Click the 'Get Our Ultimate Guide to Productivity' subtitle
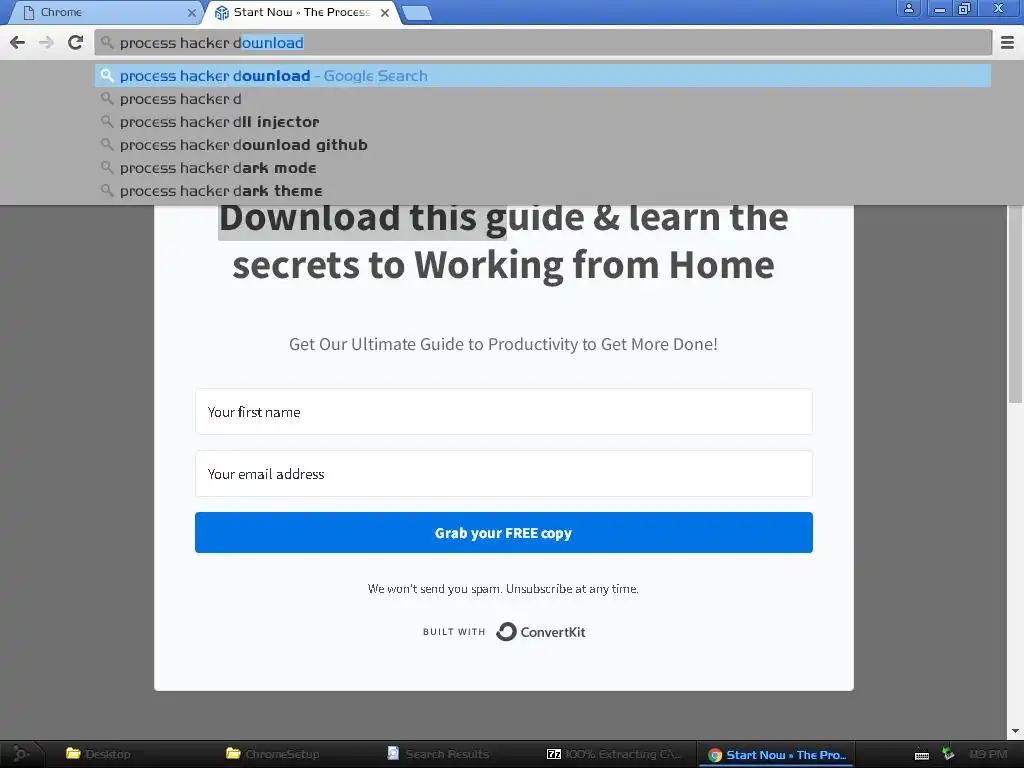The height and width of the screenshot is (768, 1024). click(x=504, y=344)
